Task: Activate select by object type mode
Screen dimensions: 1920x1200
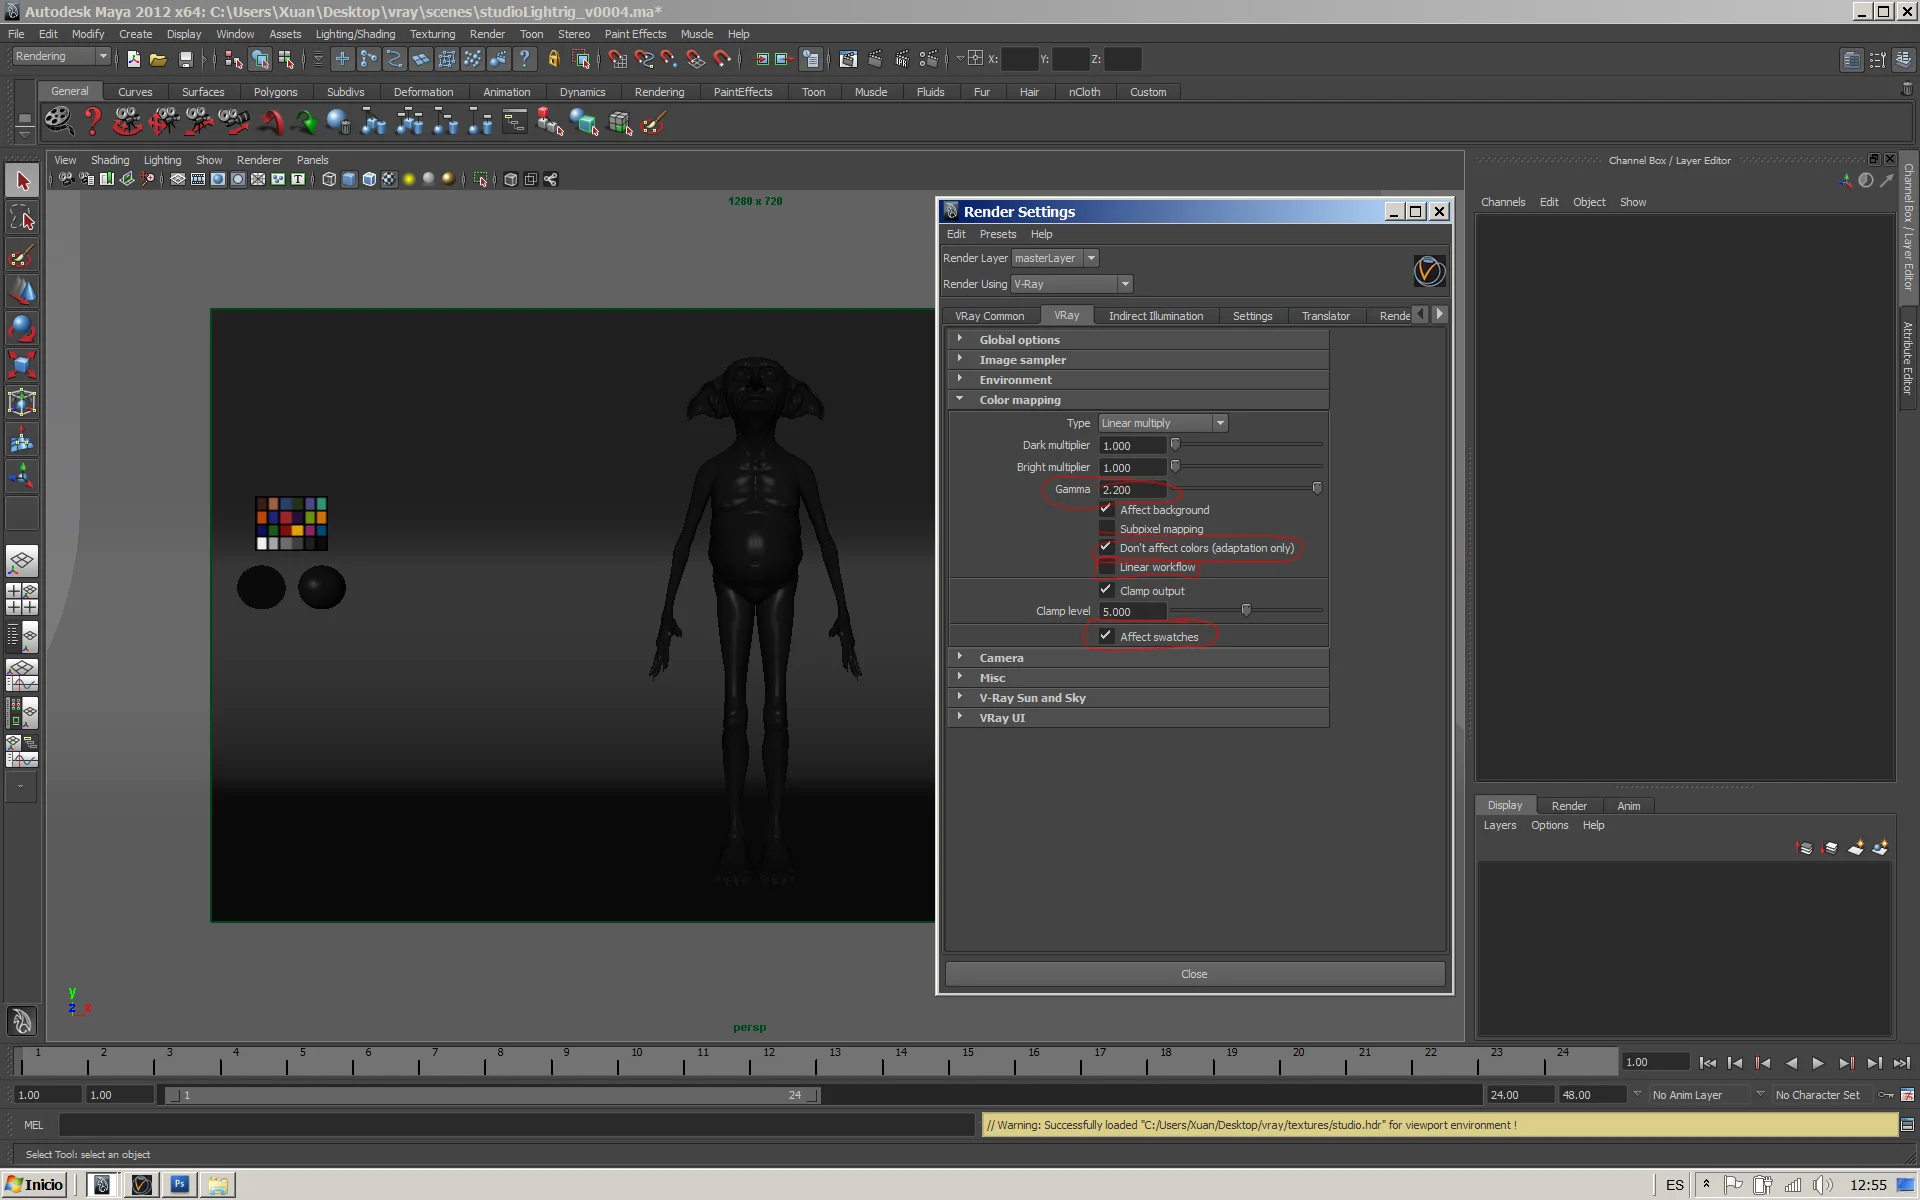Action: pyautogui.click(x=260, y=60)
